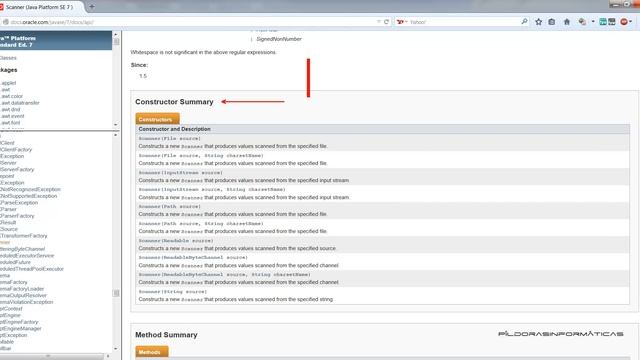The image size is (640, 360).
Task: Bookmark this page with the star icon
Action: pyautogui.click(x=538, y=22)
